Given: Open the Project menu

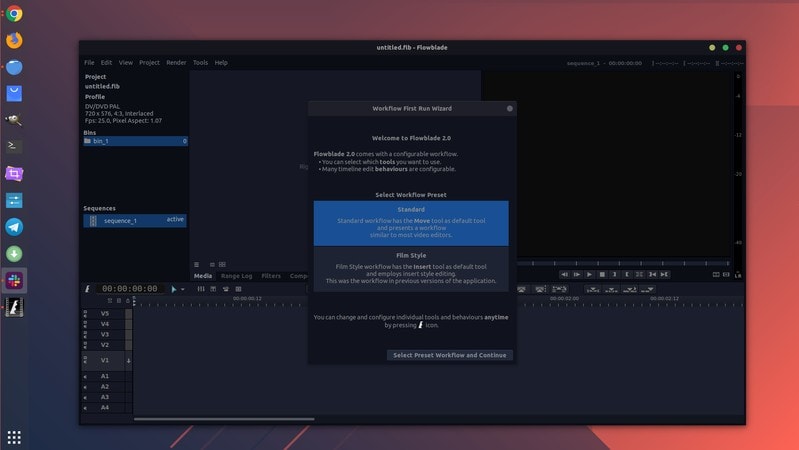Looking at the screenshot, I should (149, 63).
